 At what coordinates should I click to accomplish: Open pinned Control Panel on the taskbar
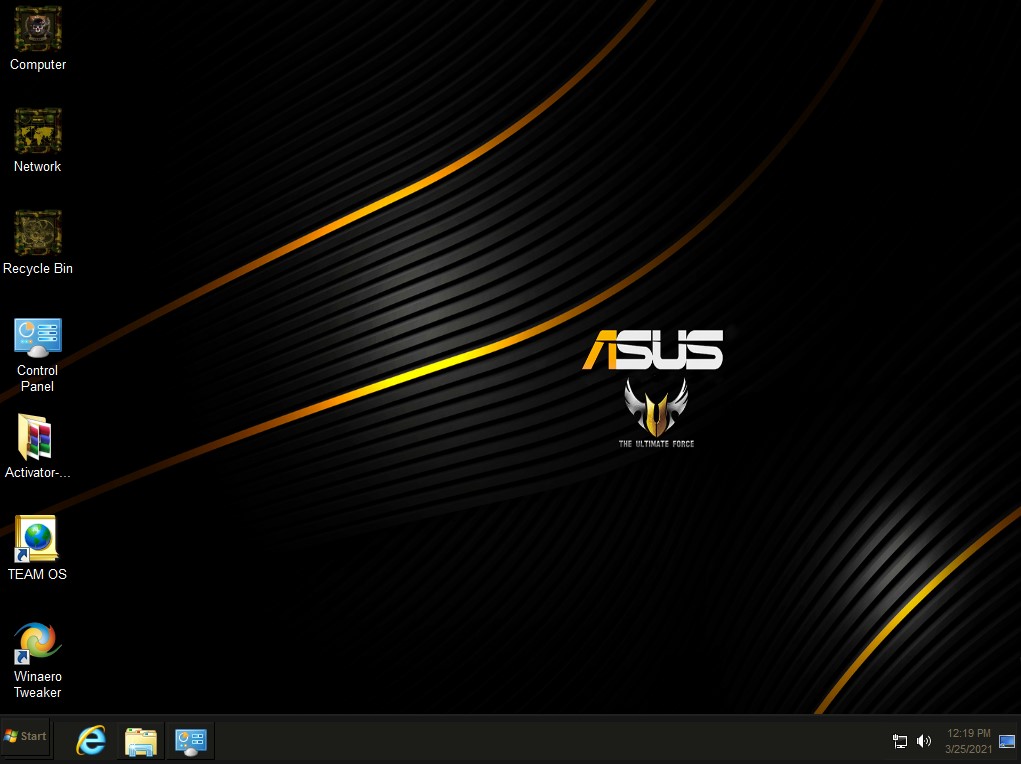tap(190, 741)
